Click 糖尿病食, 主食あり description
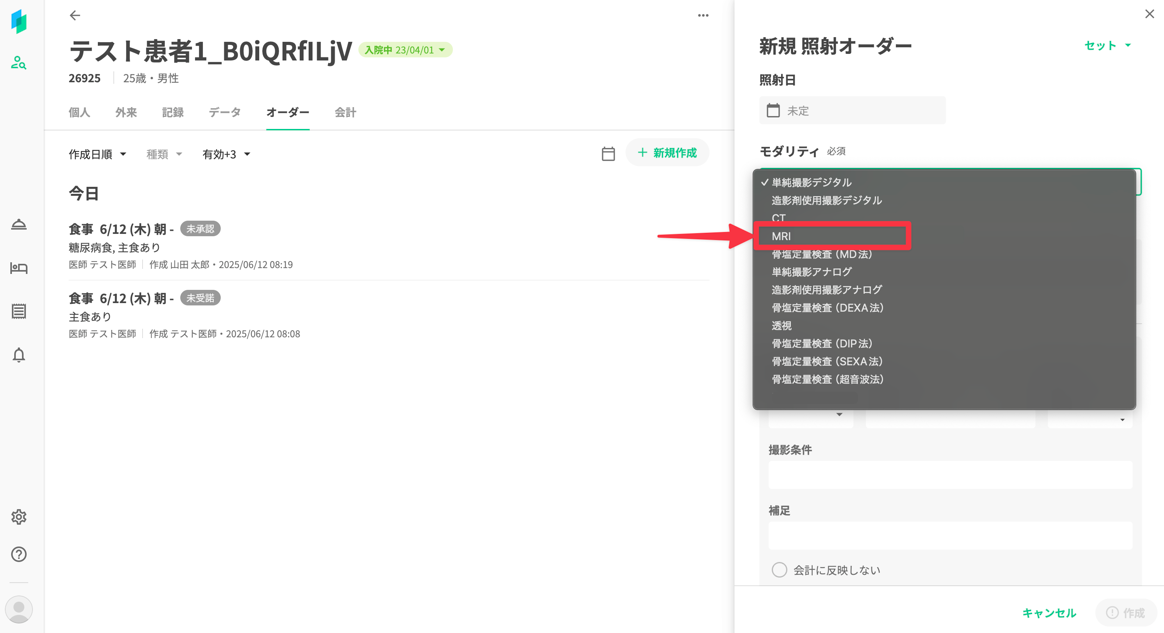 tap(114, 247)
